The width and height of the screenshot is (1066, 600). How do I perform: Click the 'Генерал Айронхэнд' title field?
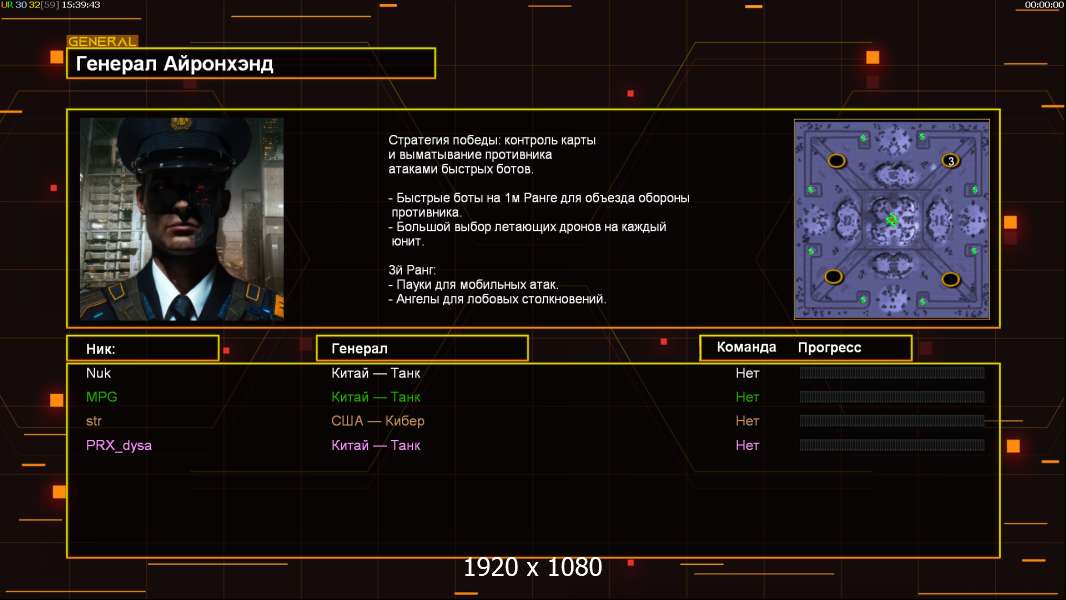(251, 63)
